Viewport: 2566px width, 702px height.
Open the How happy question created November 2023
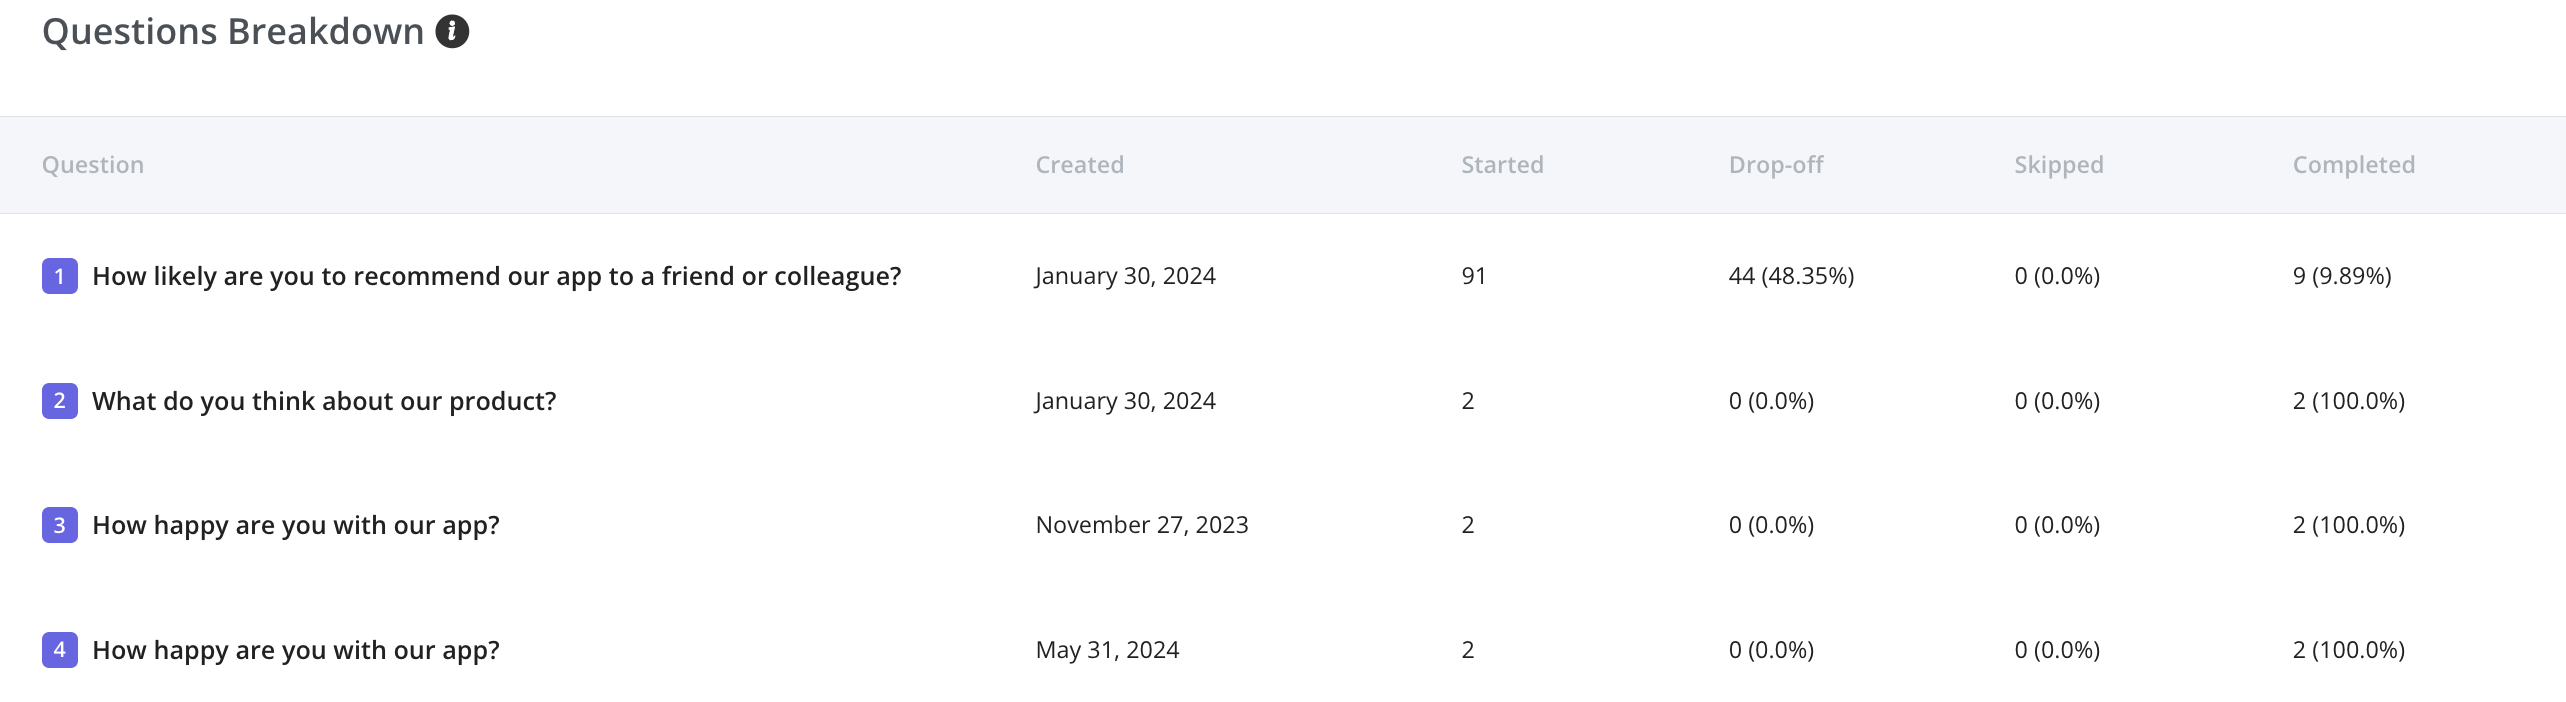tap(296, 525)
